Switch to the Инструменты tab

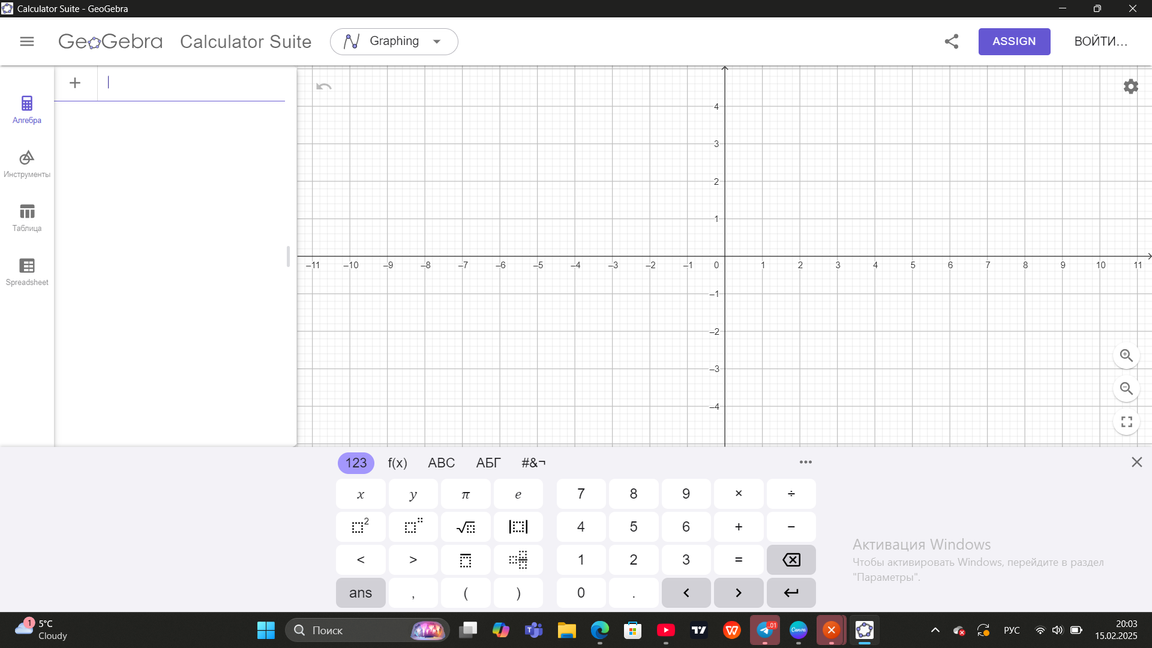pos(27,164)
